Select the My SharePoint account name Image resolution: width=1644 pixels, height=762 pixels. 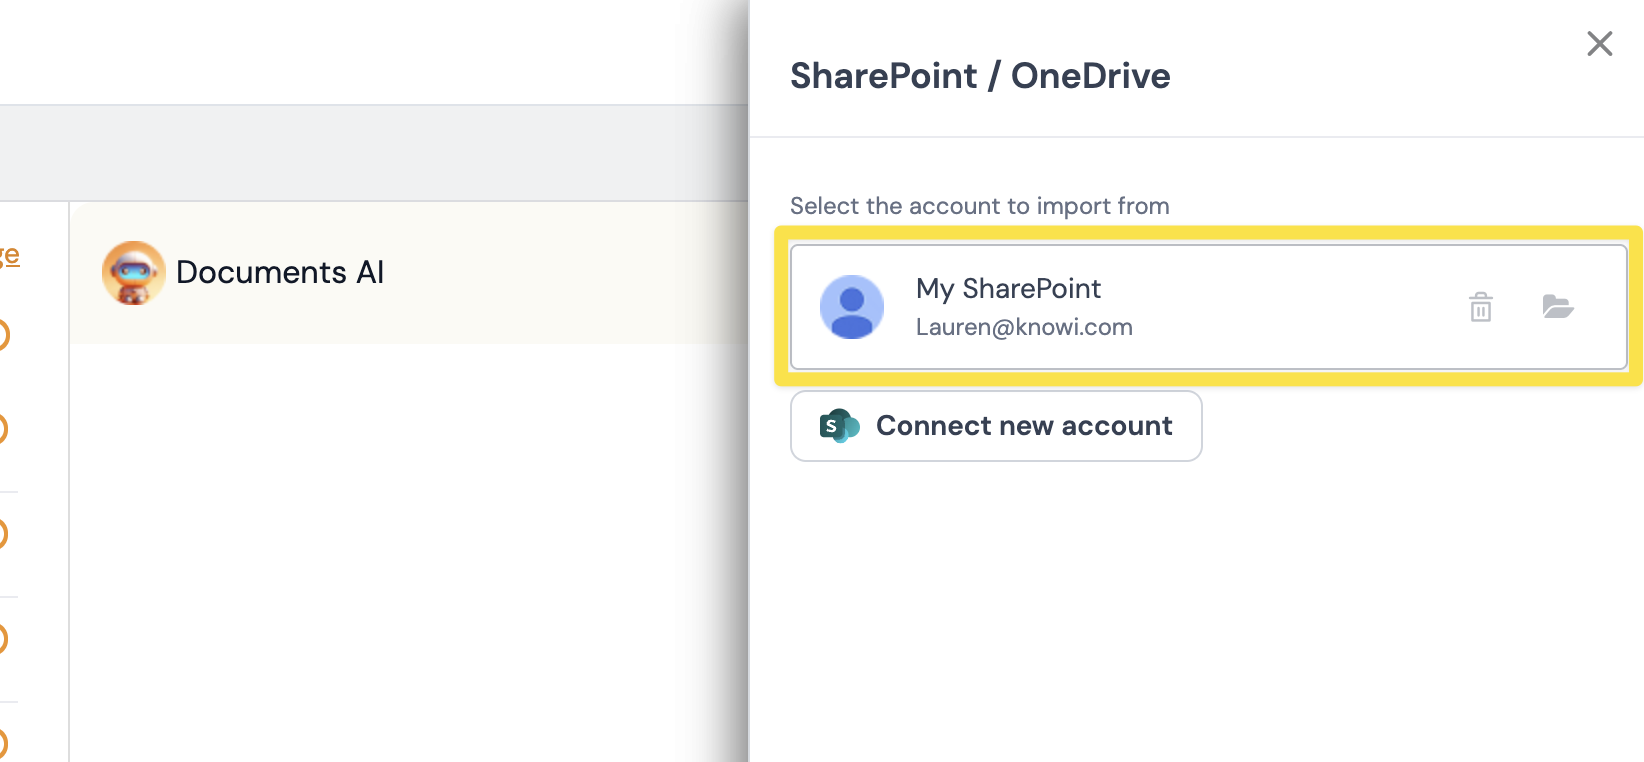click(x=1008, y=289)
